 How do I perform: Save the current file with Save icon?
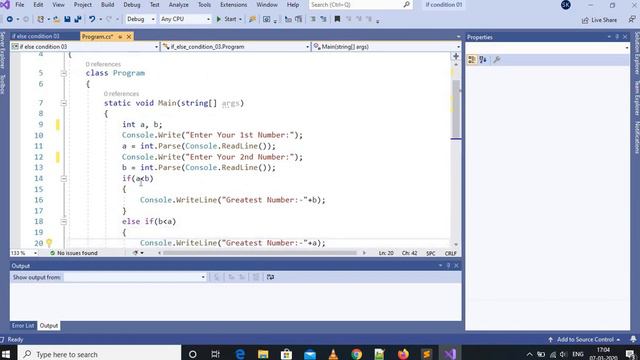pyautogui.click(x=67, y=19)
